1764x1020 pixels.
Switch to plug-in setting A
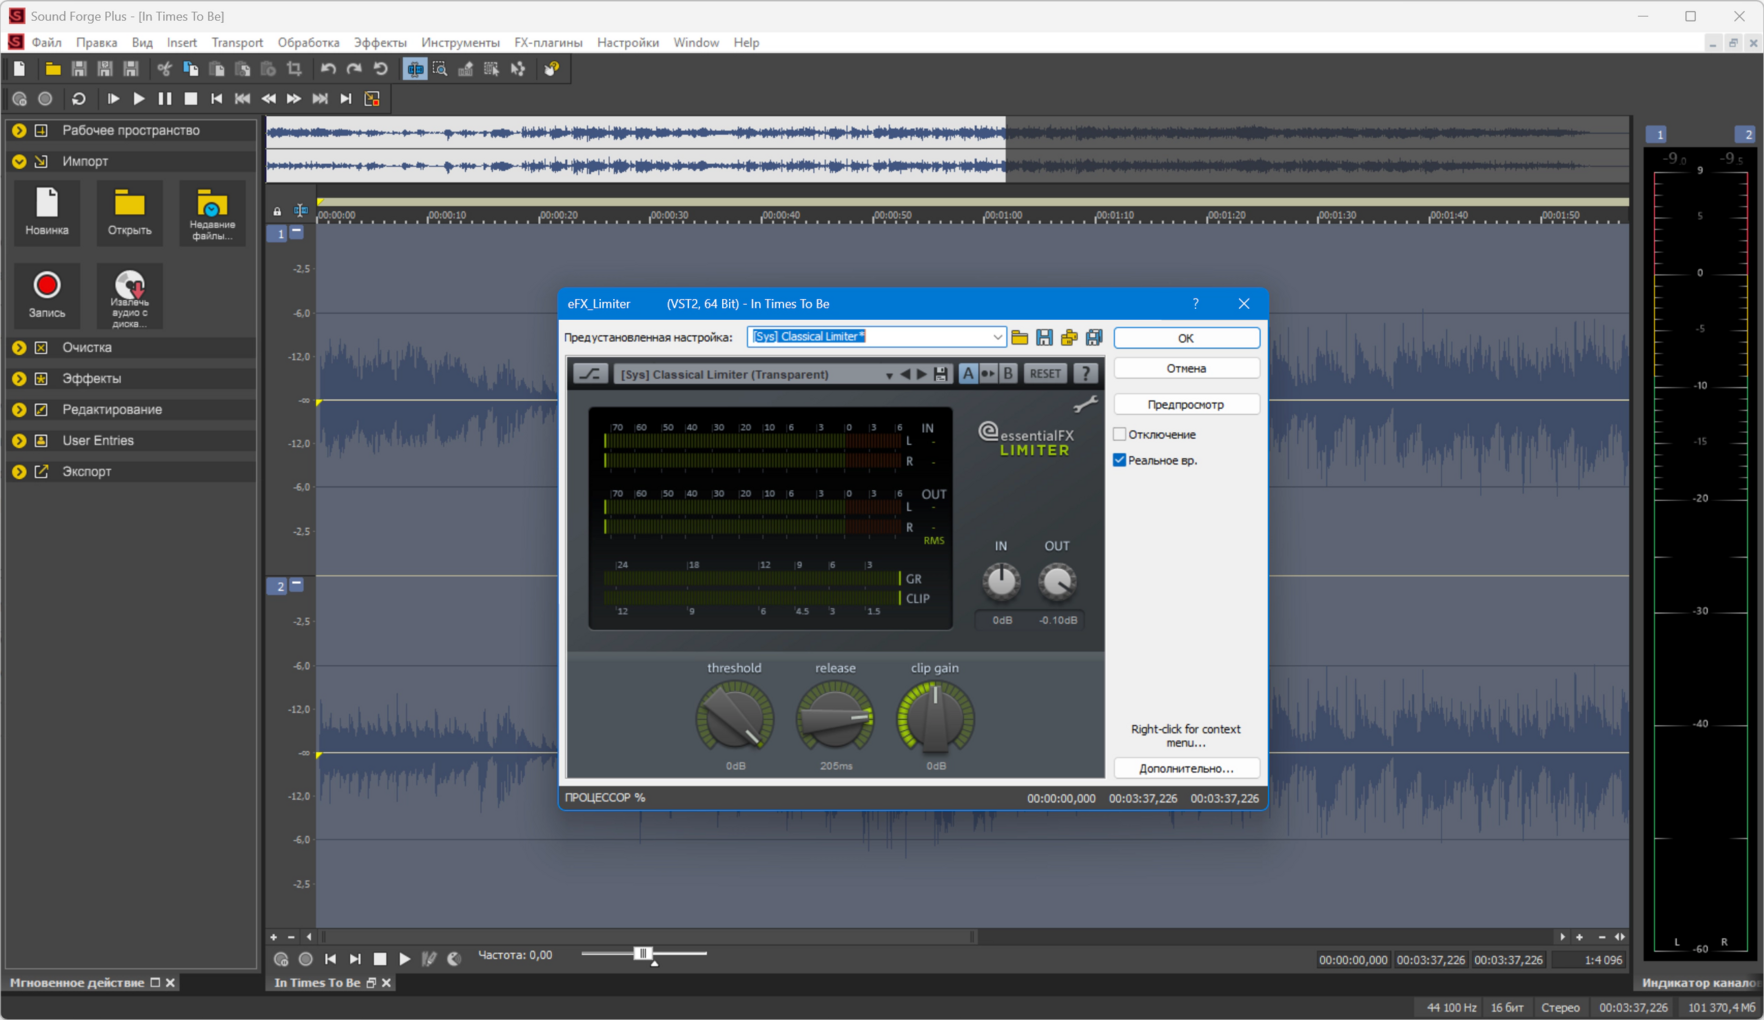(968, 374)
